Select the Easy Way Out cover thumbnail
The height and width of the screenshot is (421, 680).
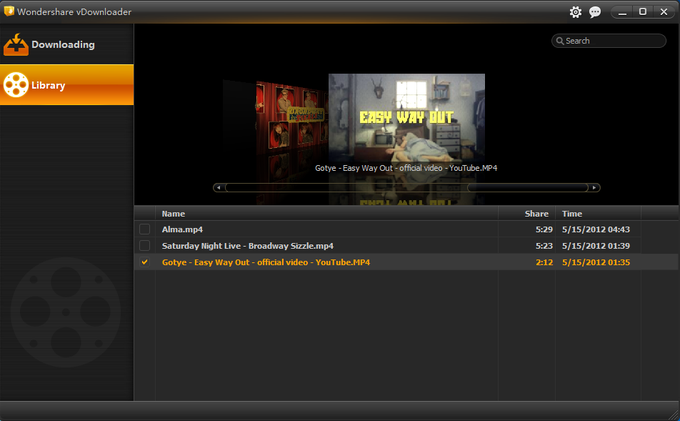406,118
